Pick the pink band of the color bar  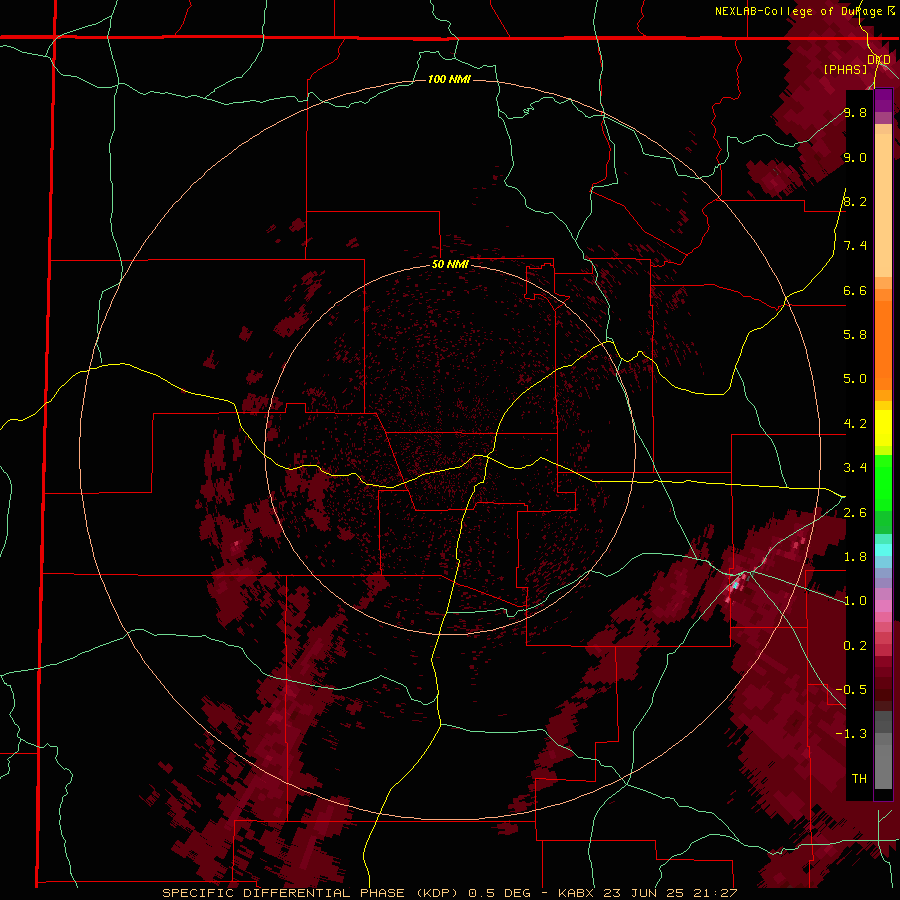tap(883, 606)
